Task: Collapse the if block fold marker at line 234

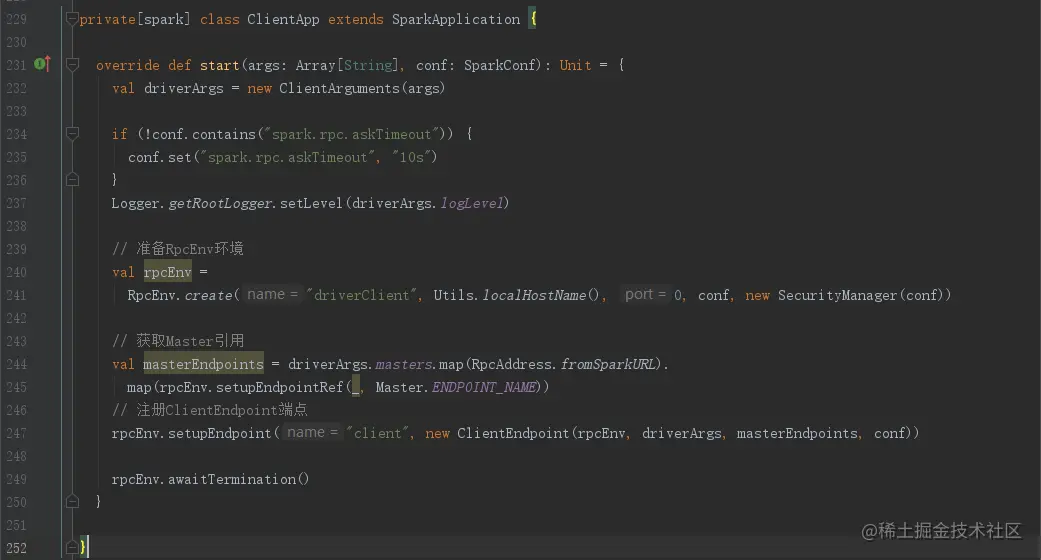Action: coord(72,134)
